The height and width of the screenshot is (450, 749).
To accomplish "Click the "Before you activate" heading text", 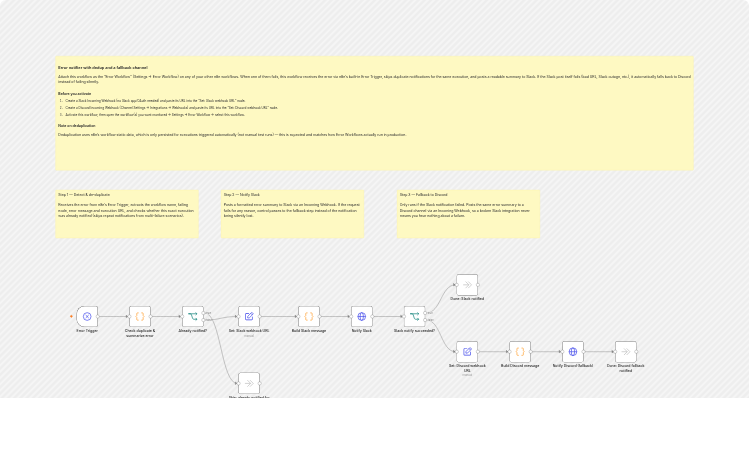I will pos(75,94).
